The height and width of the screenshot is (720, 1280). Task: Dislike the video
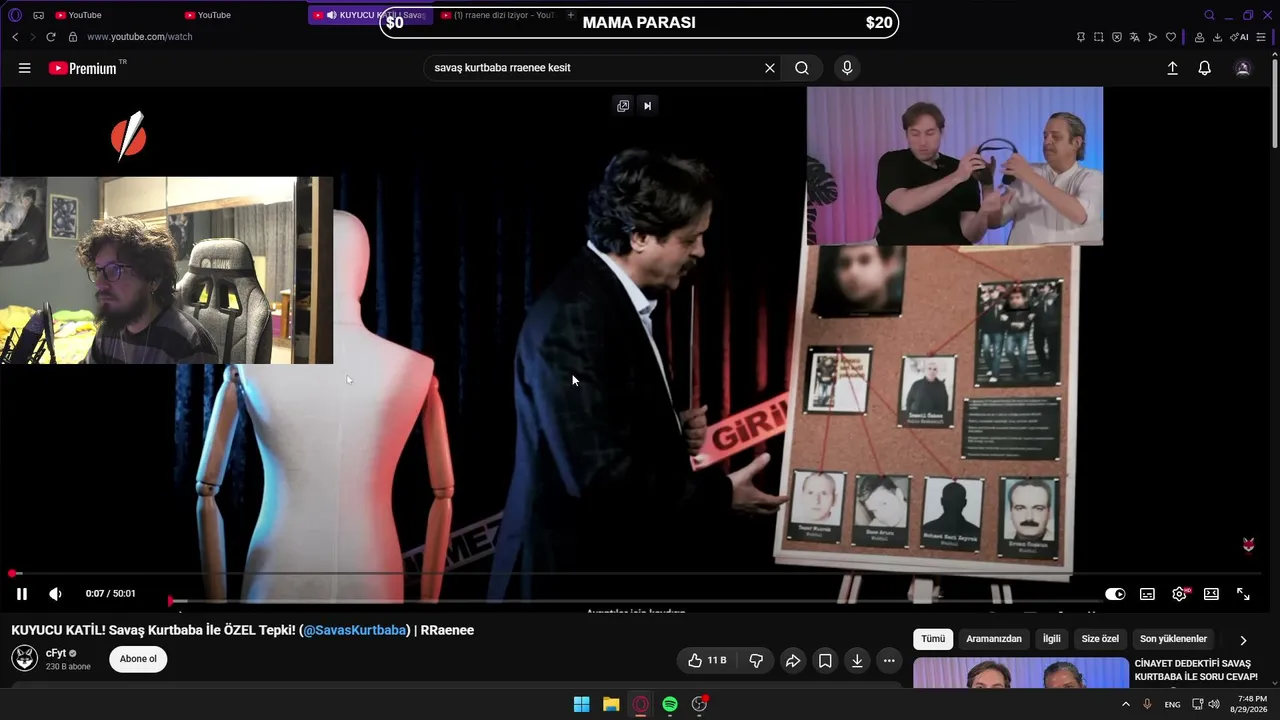click(756, 661)
